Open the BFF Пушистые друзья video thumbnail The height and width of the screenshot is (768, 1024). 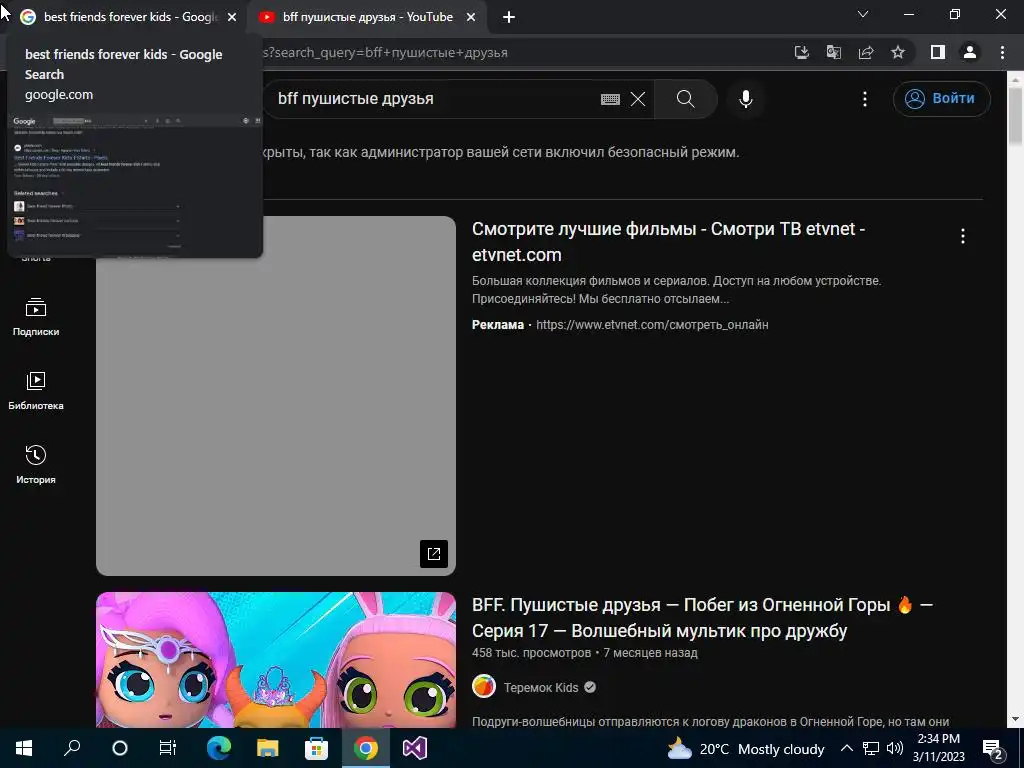[x=276, y=660]
